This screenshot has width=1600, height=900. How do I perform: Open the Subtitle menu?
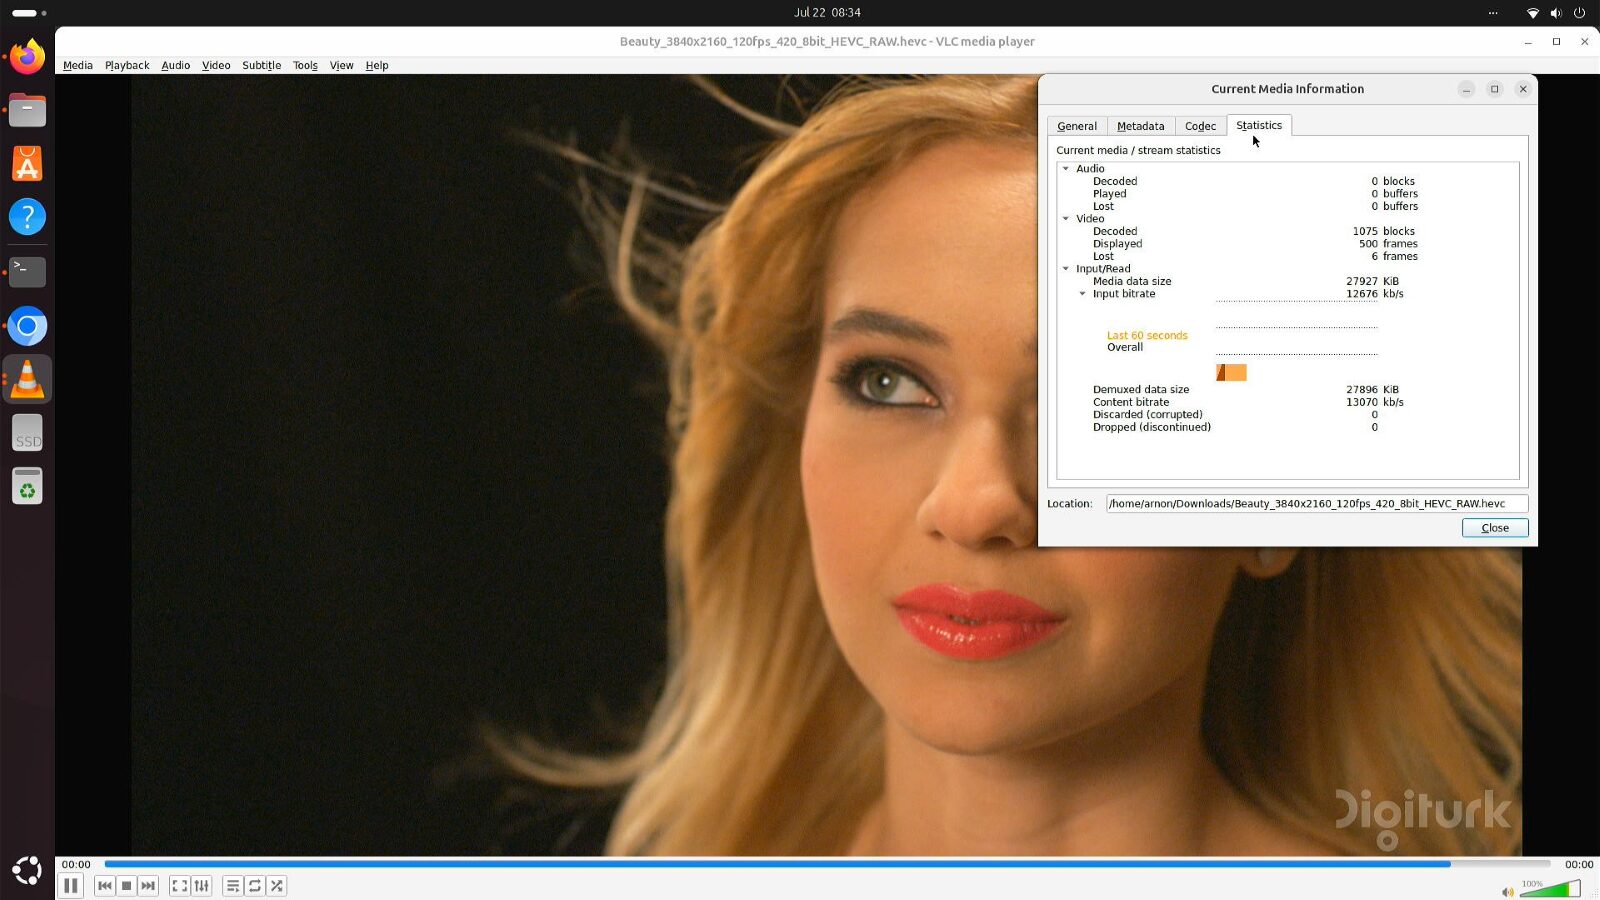point(262,66)
